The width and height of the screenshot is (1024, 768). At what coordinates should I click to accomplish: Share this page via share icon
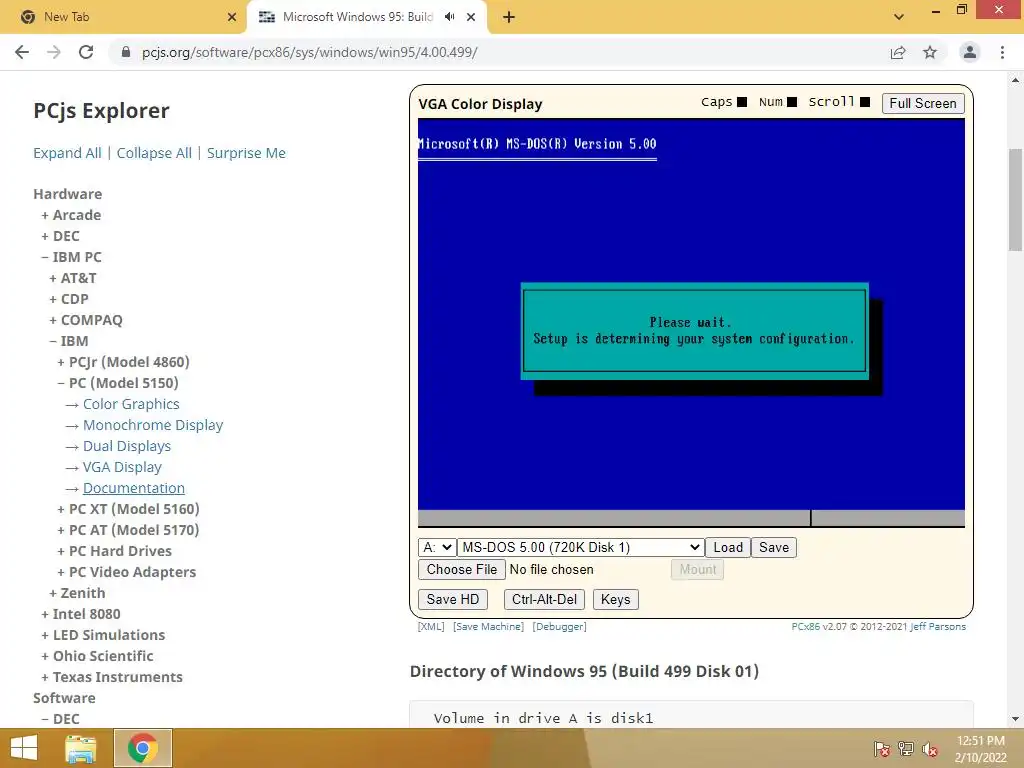[x=898, y=52]
